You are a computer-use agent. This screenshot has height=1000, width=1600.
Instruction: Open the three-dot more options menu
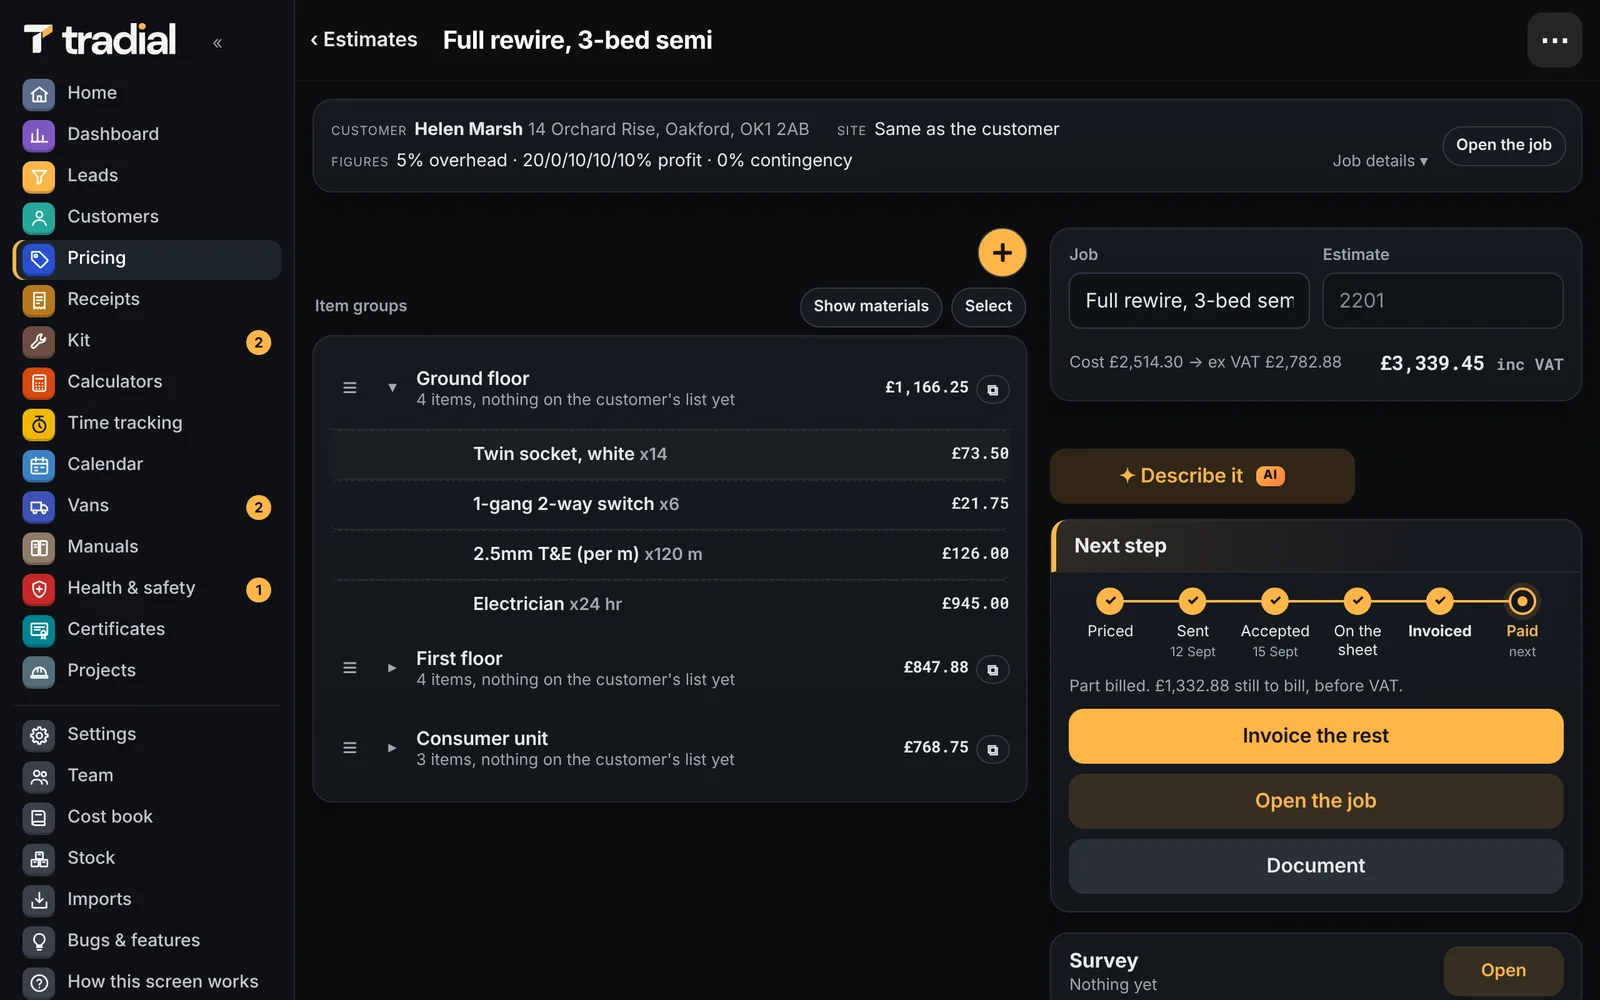[1554, 40]
